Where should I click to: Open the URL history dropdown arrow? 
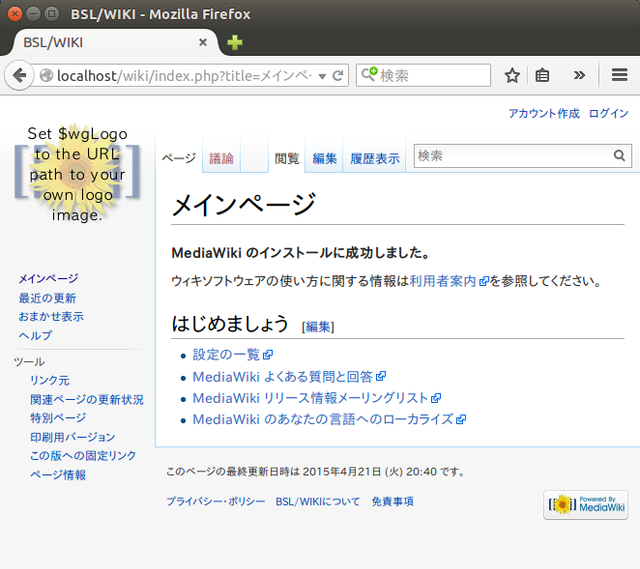pyautogui.click(x=322, y=76)
